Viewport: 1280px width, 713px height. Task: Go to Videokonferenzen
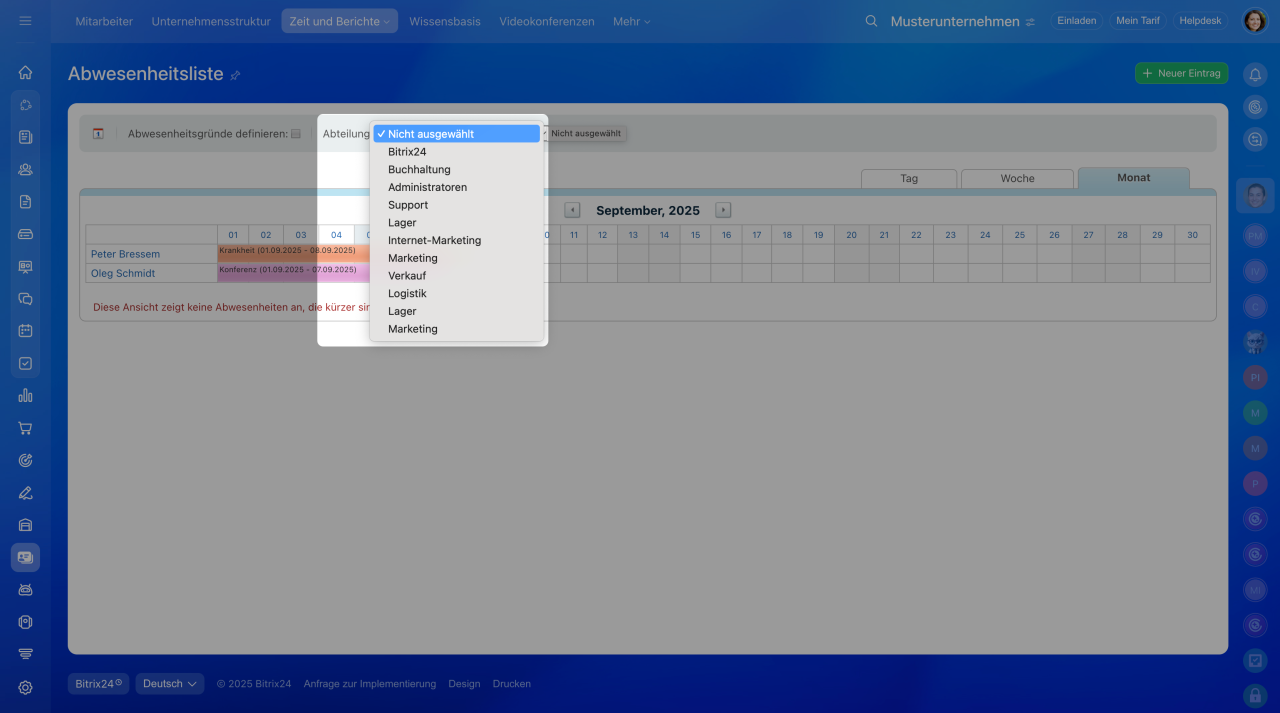[547, 21]
